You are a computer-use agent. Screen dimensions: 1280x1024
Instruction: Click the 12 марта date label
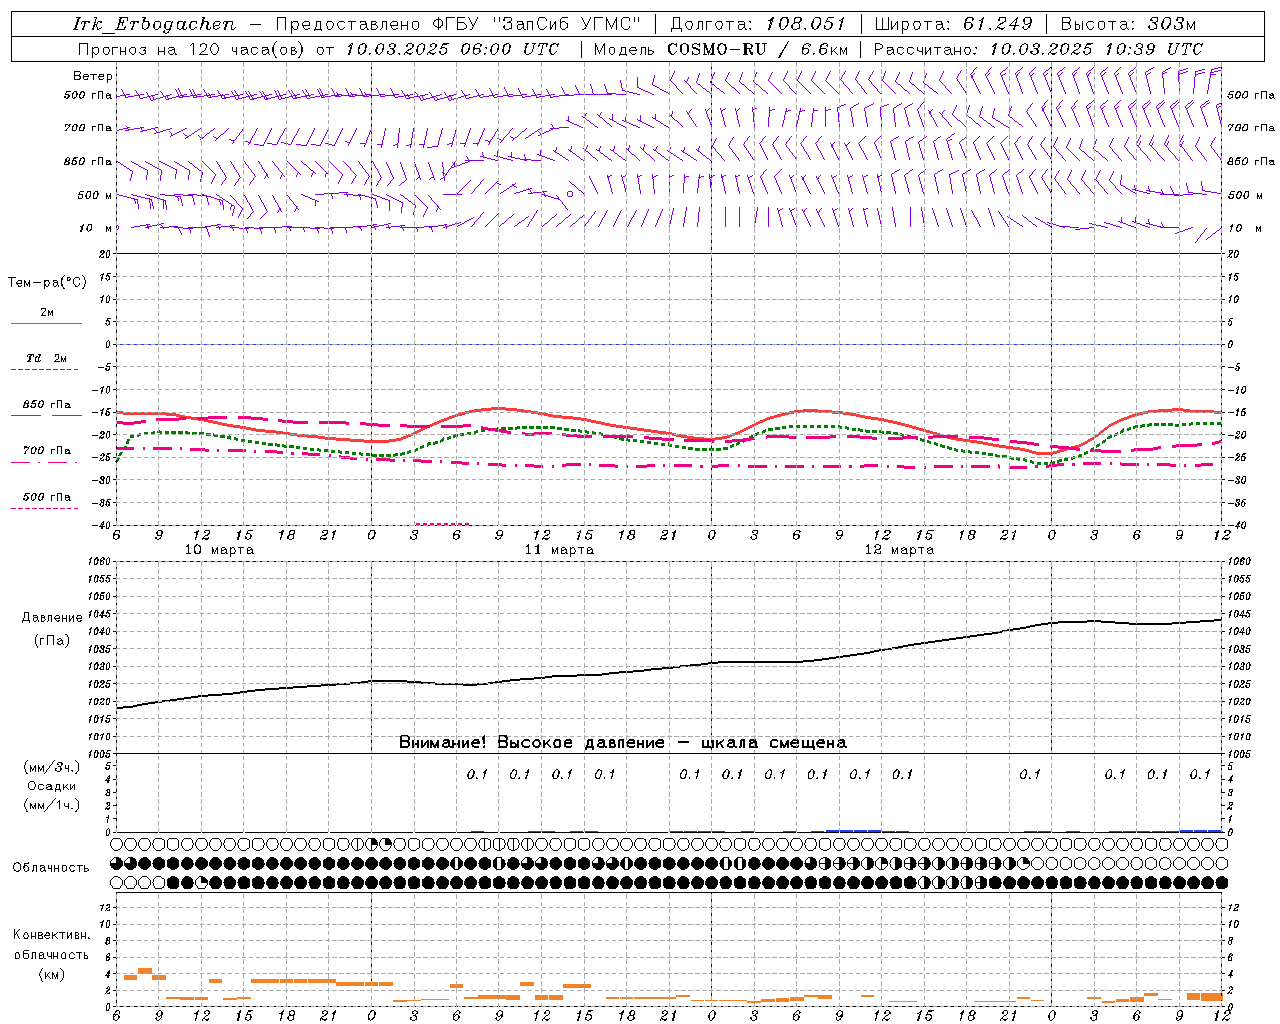[x=899, y=550]
